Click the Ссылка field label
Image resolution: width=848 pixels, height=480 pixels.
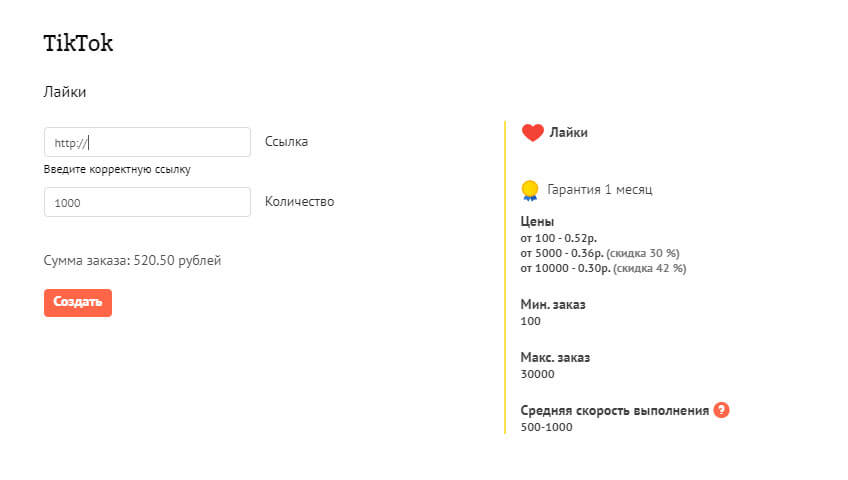(x=286, y=142)
